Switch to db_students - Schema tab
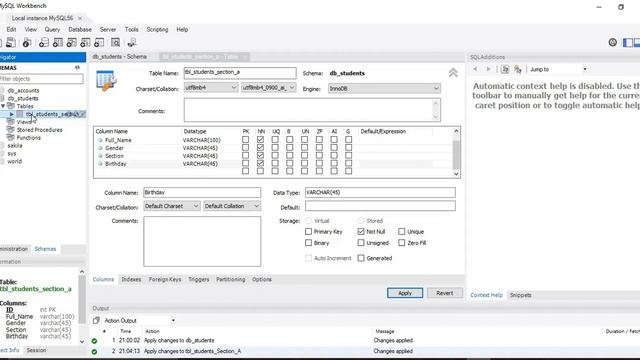Image resolution: width=640 pixels, height=360 pixels. [x=120, y=57]
